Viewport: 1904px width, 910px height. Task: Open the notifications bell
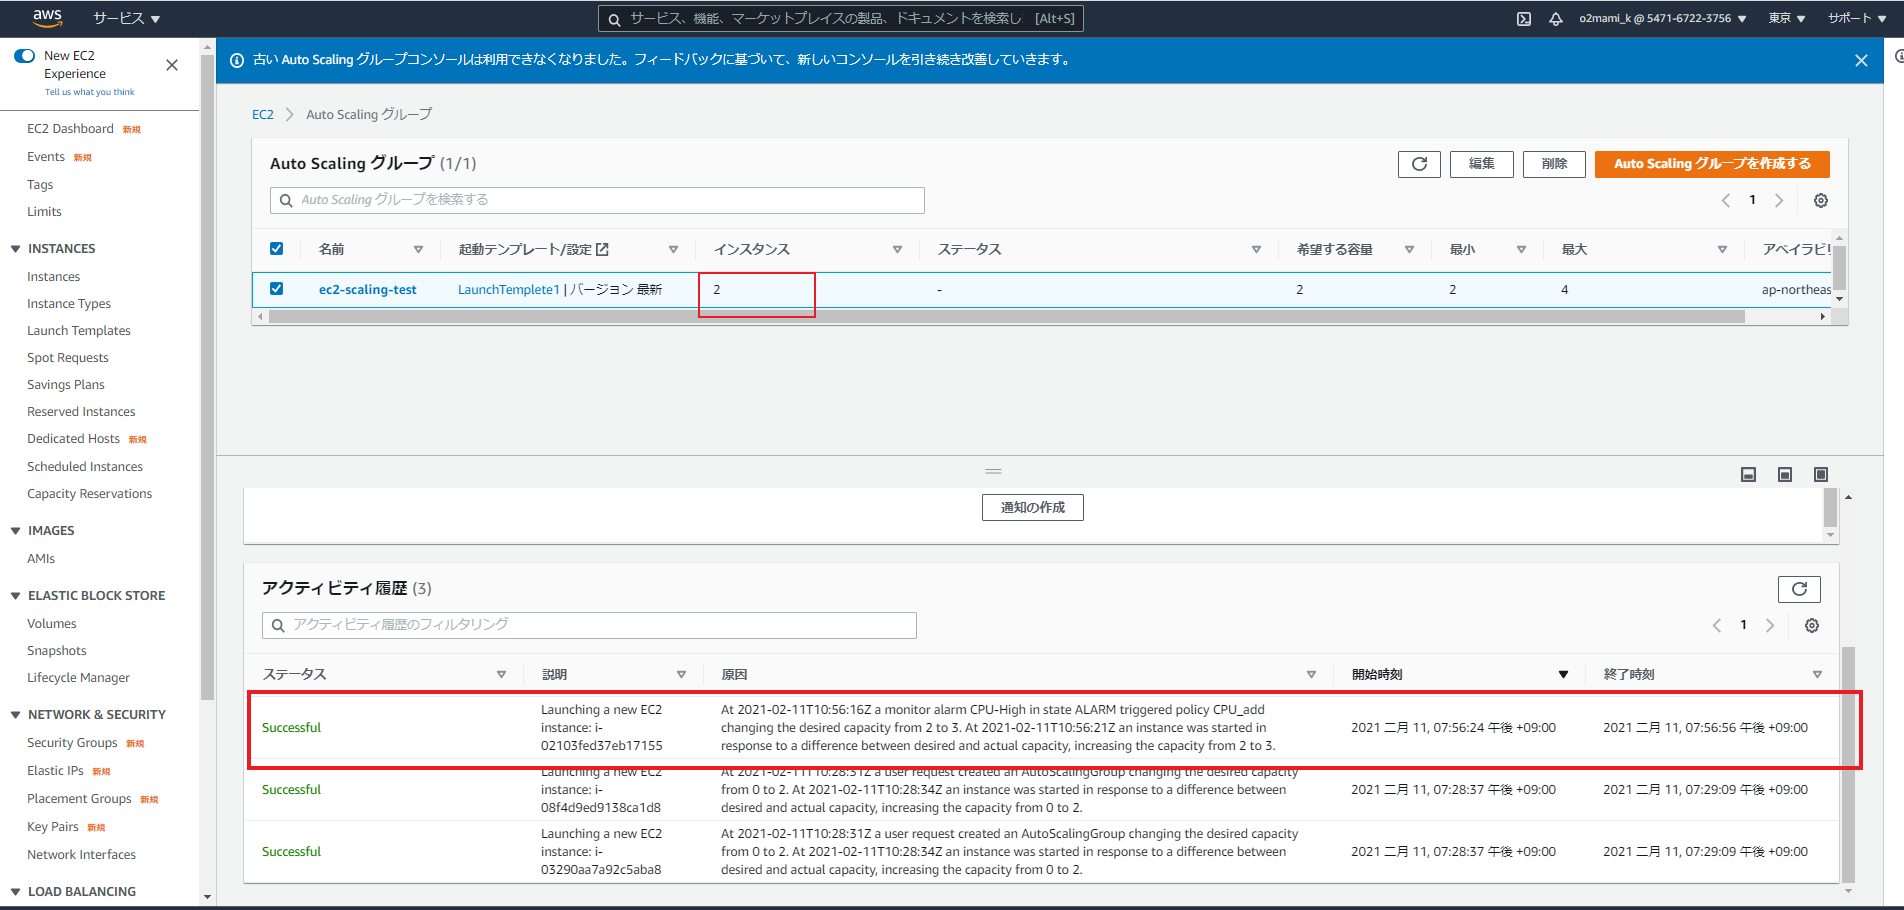(x=1556, y=19)
